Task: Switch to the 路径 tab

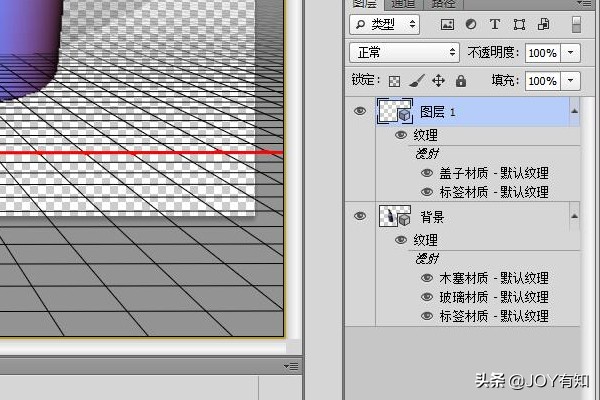Action: click(x=443, y=4)
